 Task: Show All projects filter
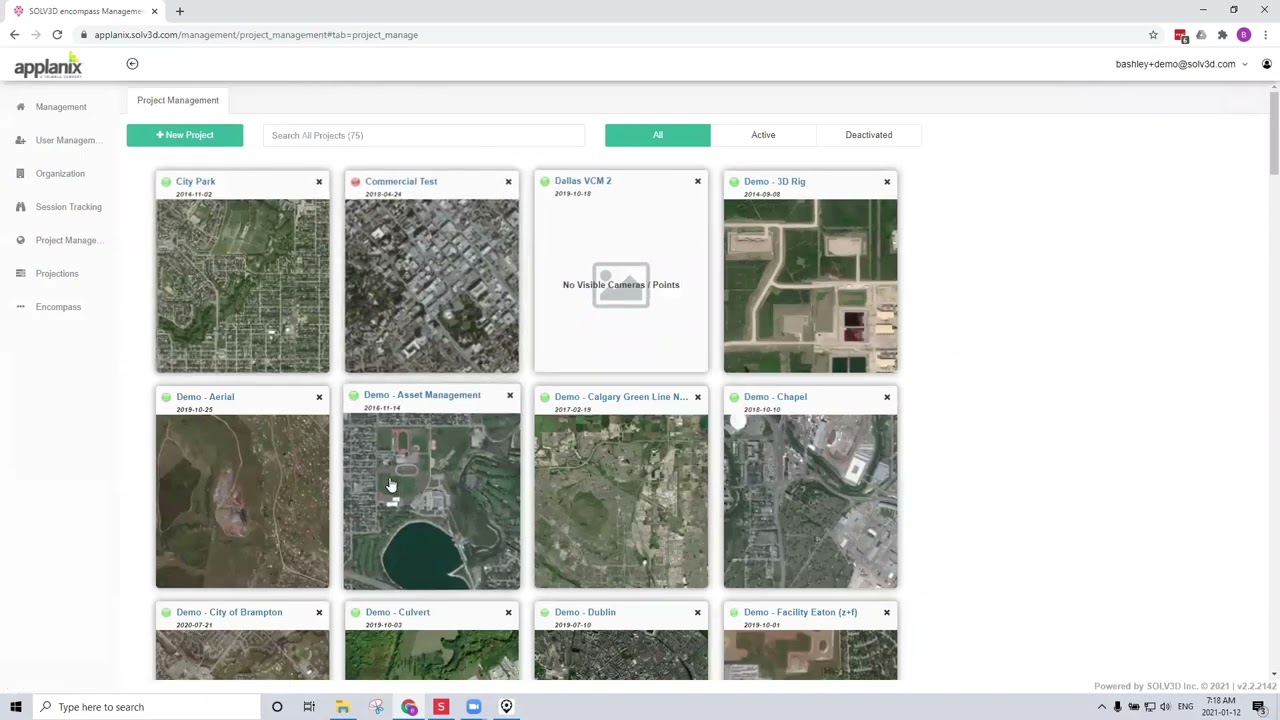coord(658,135)
